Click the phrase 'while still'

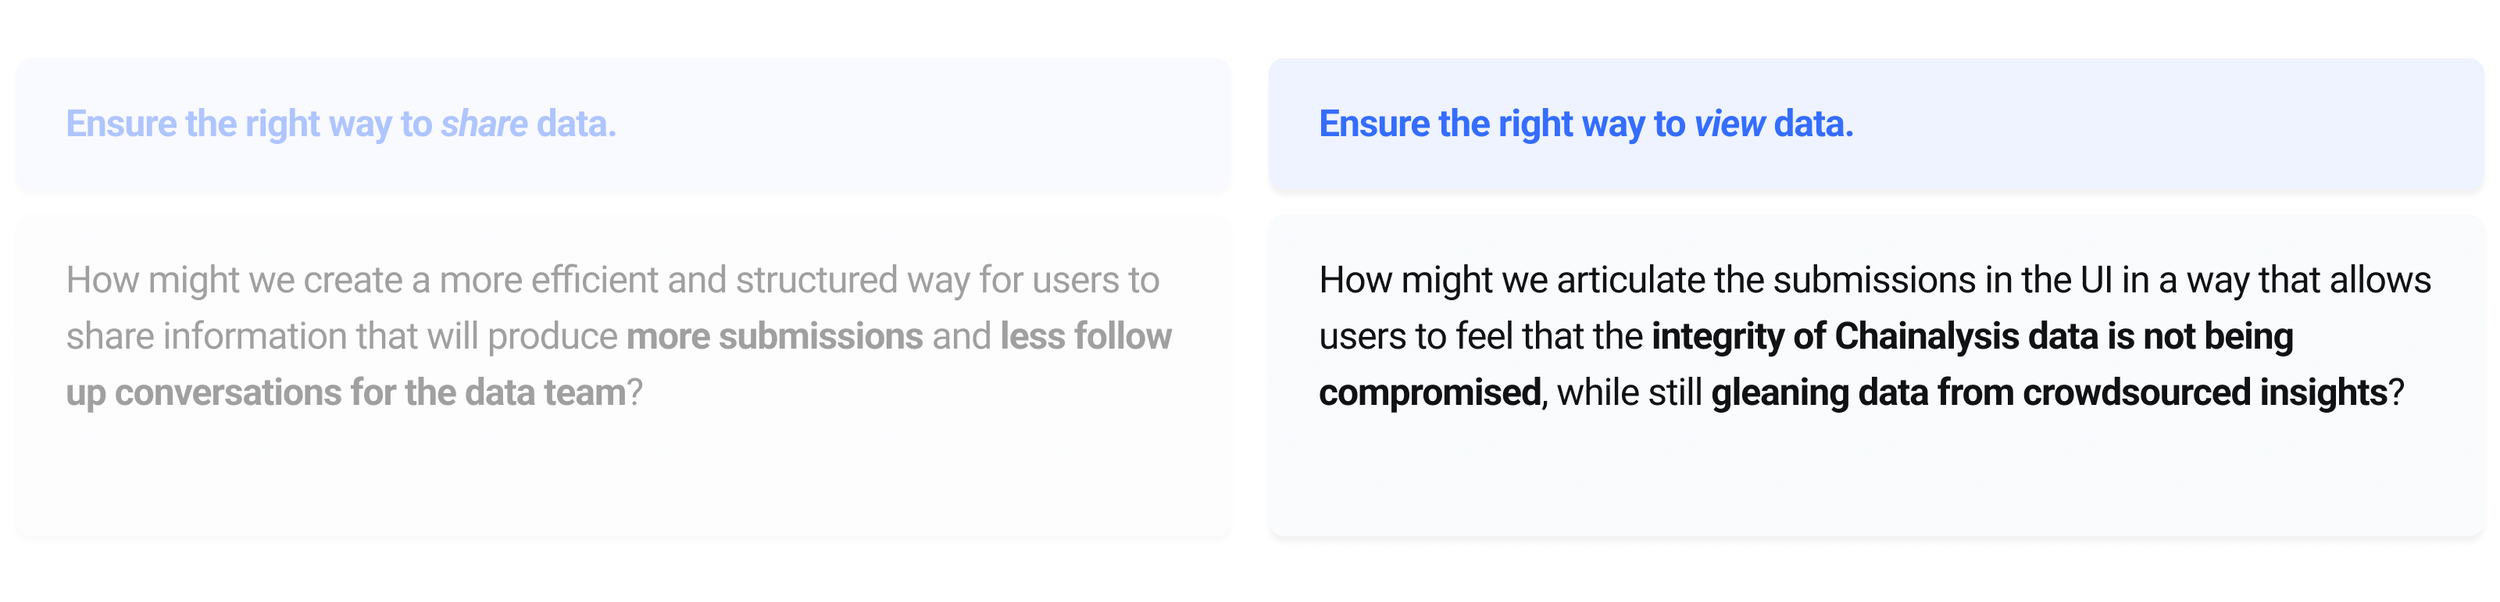(x=1629, y=393)
